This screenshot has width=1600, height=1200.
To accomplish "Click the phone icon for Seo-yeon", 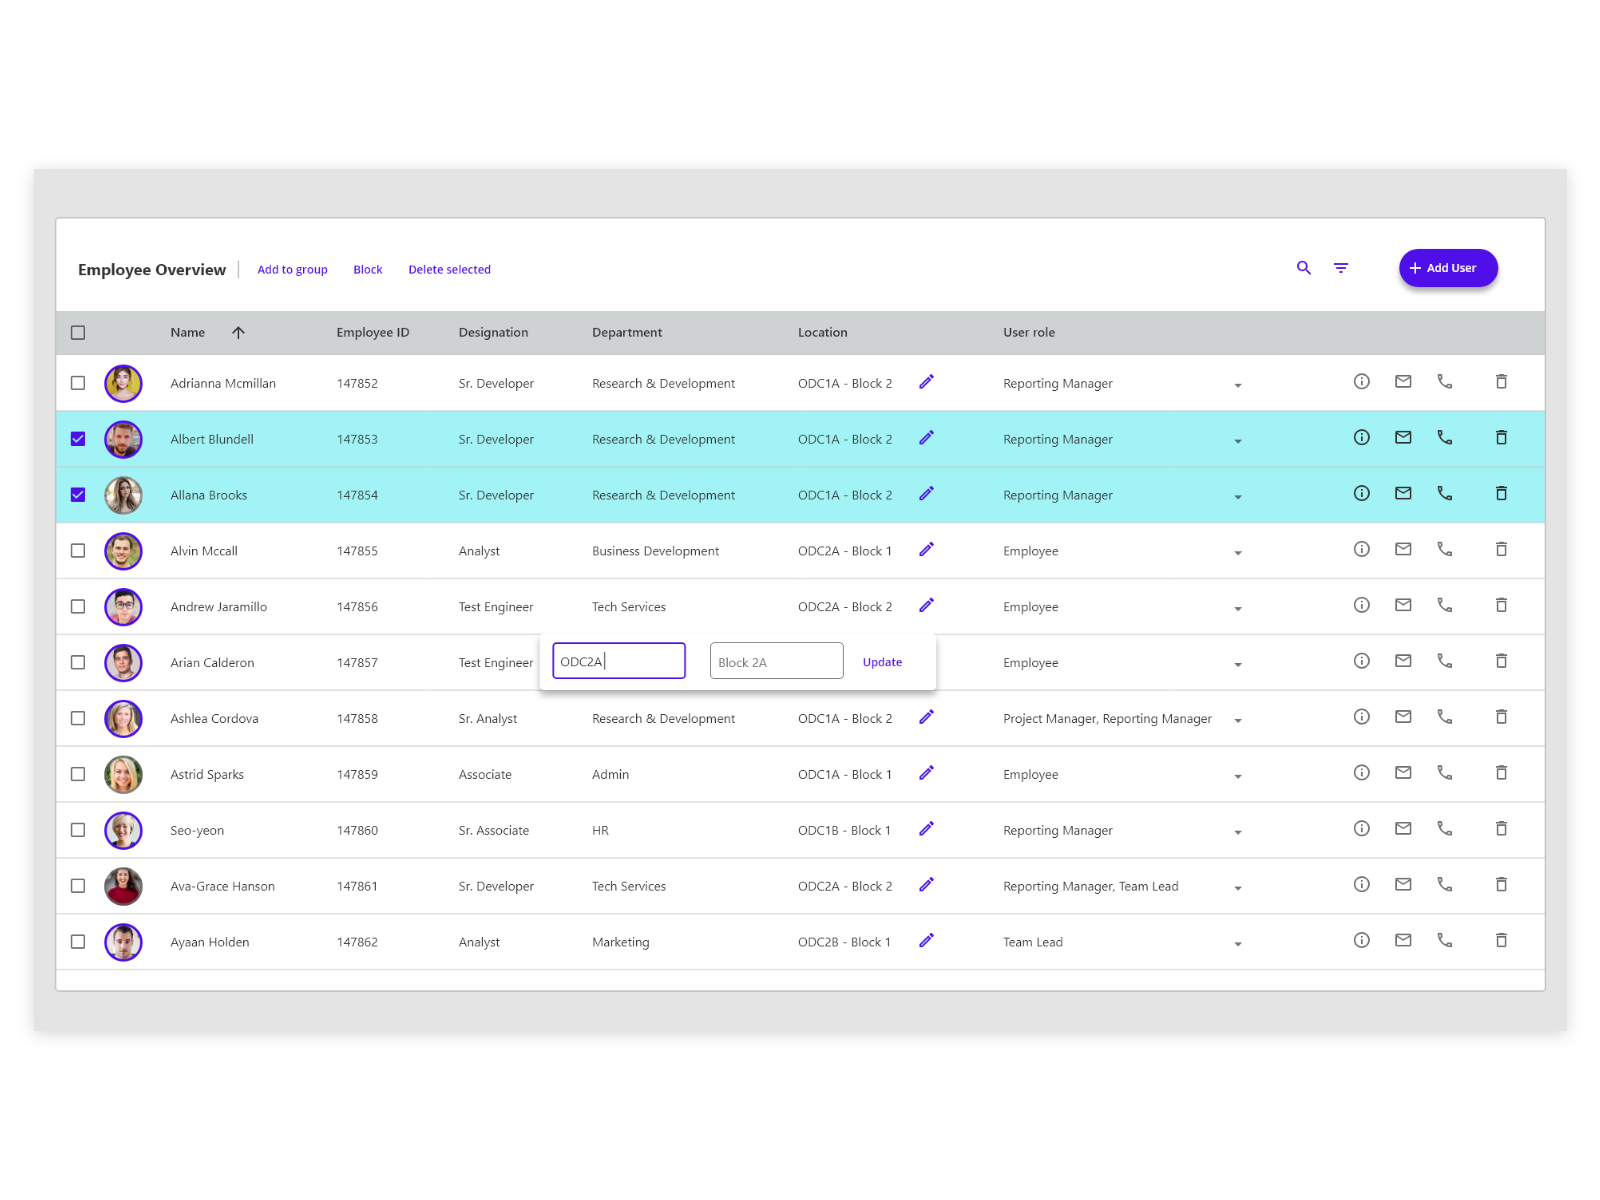I will coord(1444,828).
